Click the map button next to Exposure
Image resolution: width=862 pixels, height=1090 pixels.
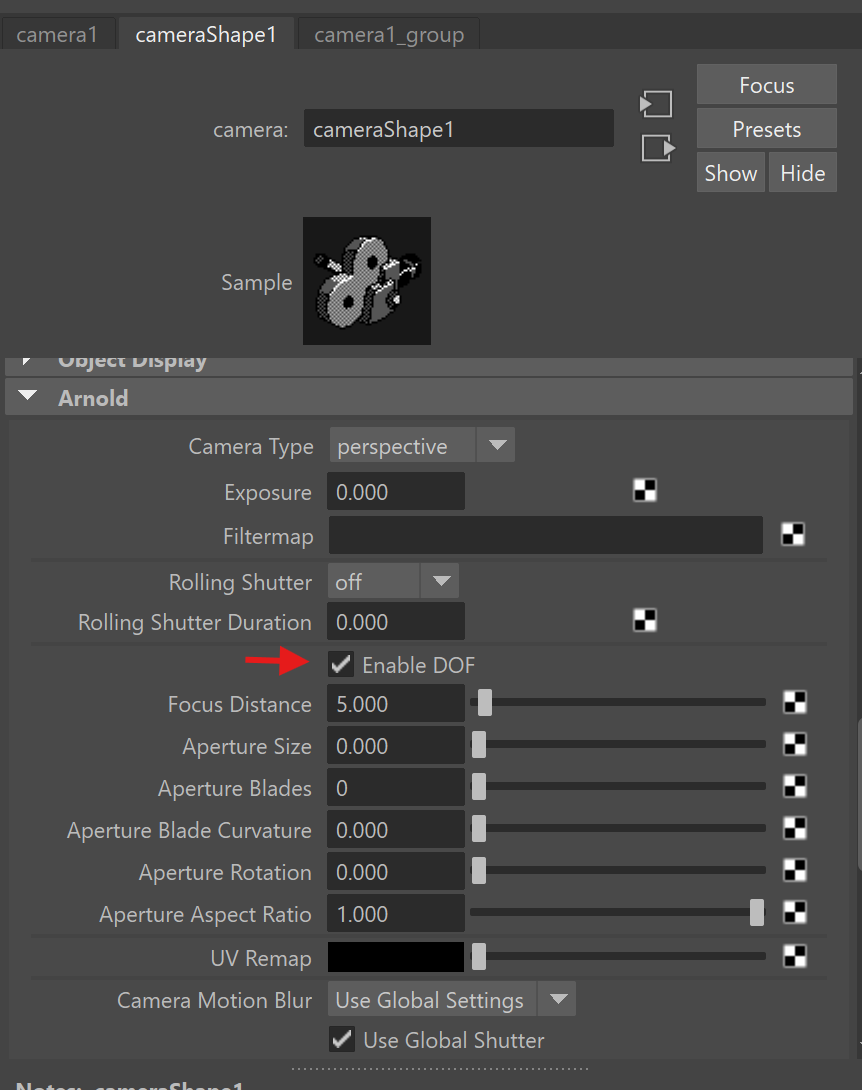(645, 490)
